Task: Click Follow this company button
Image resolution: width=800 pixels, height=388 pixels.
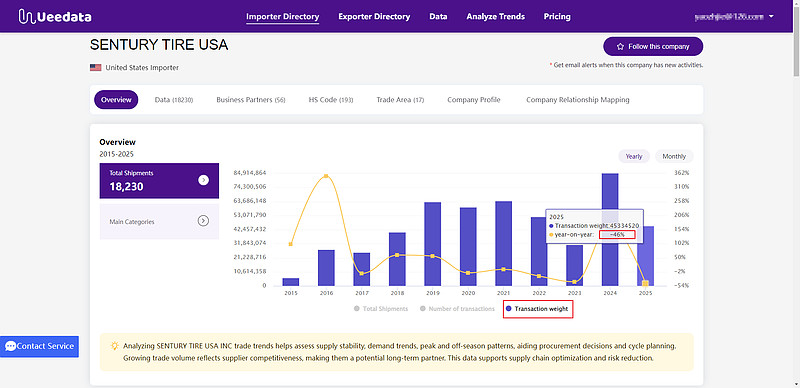Action: (x=653, y=46)
